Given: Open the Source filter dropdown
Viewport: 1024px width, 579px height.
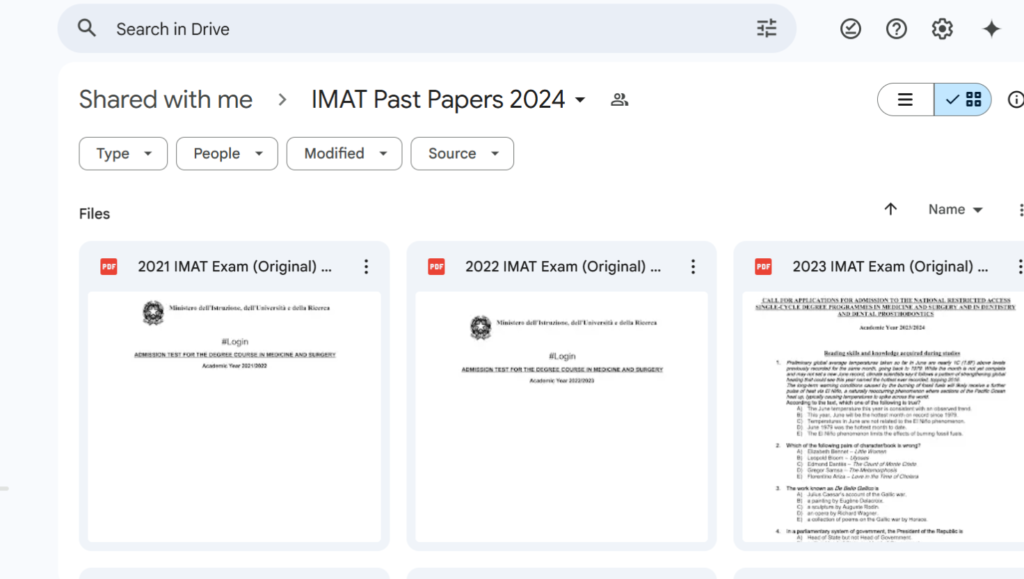Looking at the screenshot, I should pos(462,153).
